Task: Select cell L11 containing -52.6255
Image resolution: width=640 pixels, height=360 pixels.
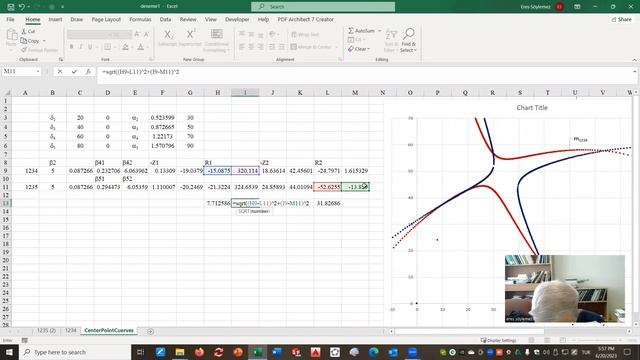Action: click(x=327, y=187)
